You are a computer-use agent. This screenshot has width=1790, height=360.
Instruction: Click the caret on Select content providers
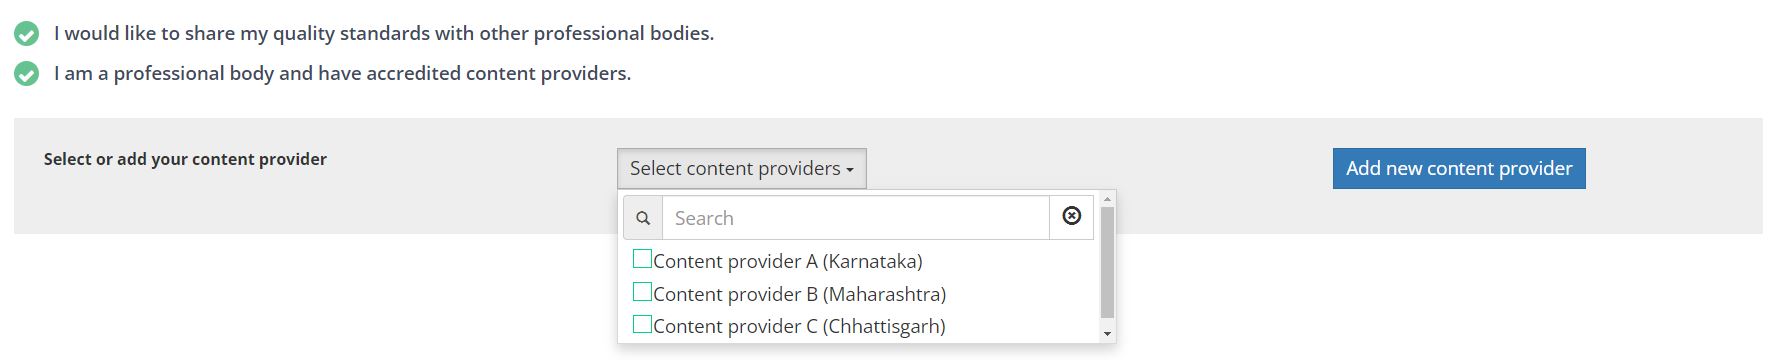pyautogui.click(x=850, y=170)
